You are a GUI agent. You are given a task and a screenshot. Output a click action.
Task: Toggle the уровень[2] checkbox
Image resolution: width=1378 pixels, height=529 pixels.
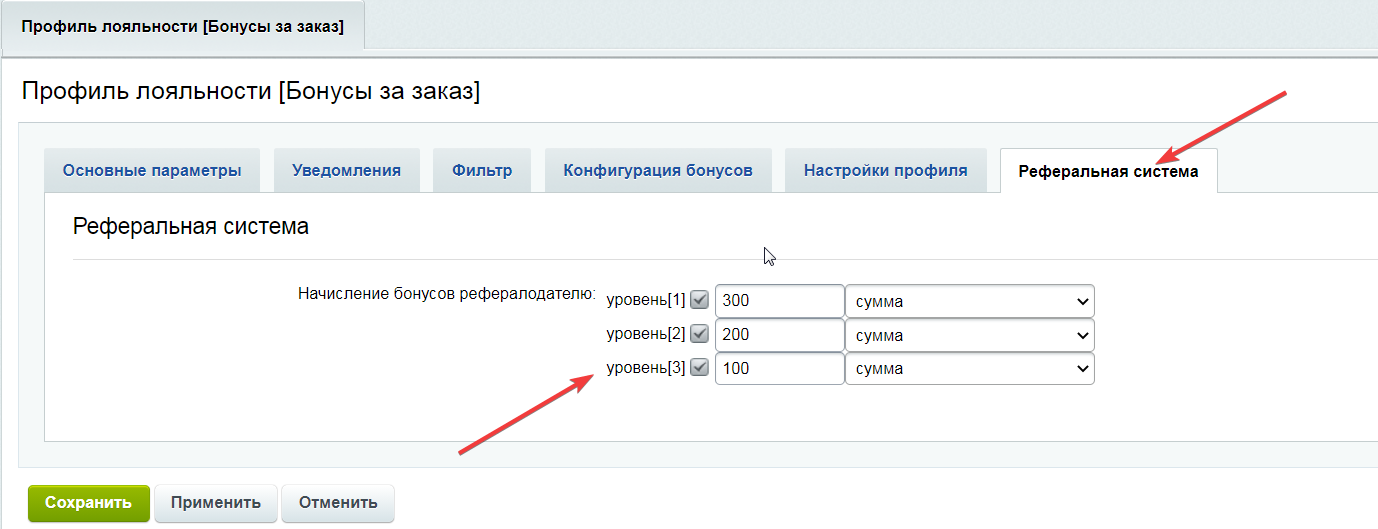tap(700, 334)
